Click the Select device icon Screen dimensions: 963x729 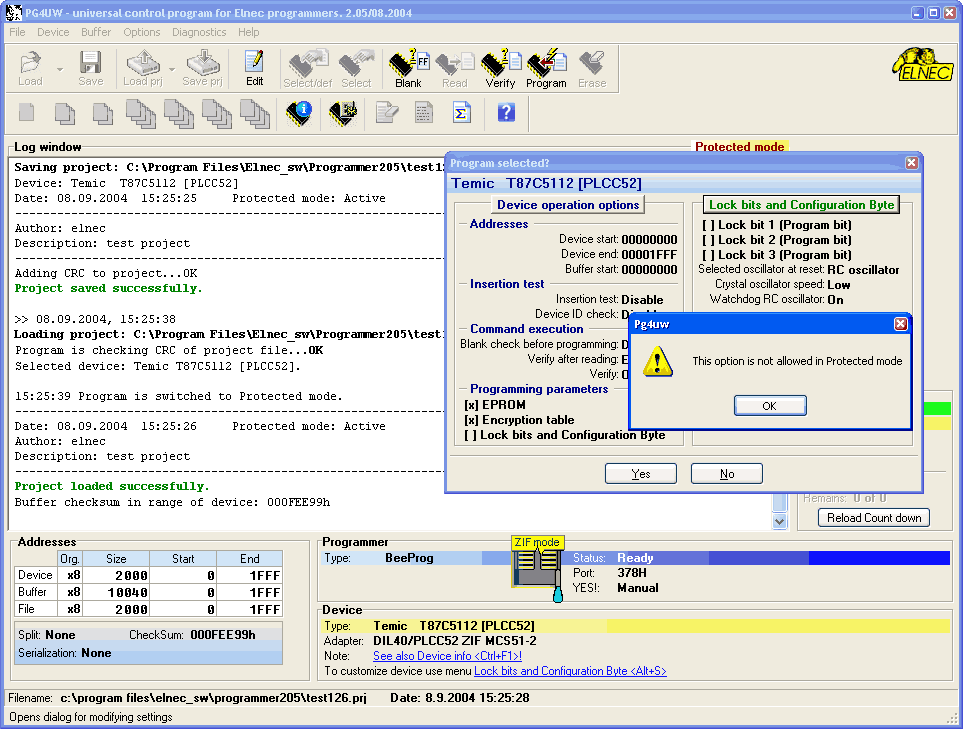(x=356, y=68)
